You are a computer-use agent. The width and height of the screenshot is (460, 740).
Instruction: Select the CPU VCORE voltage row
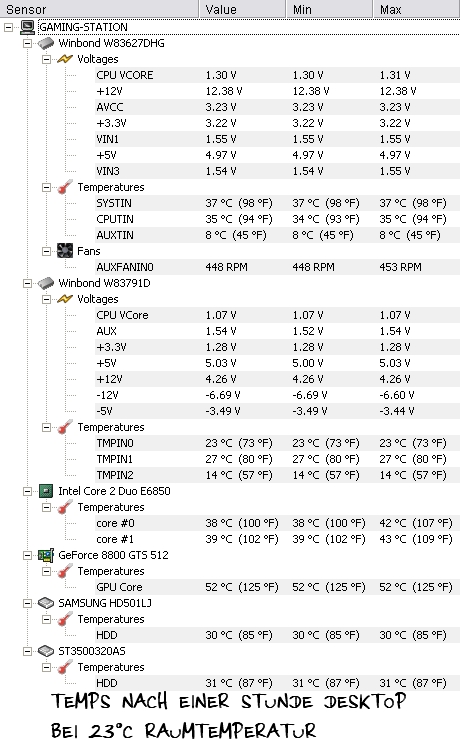277,75
